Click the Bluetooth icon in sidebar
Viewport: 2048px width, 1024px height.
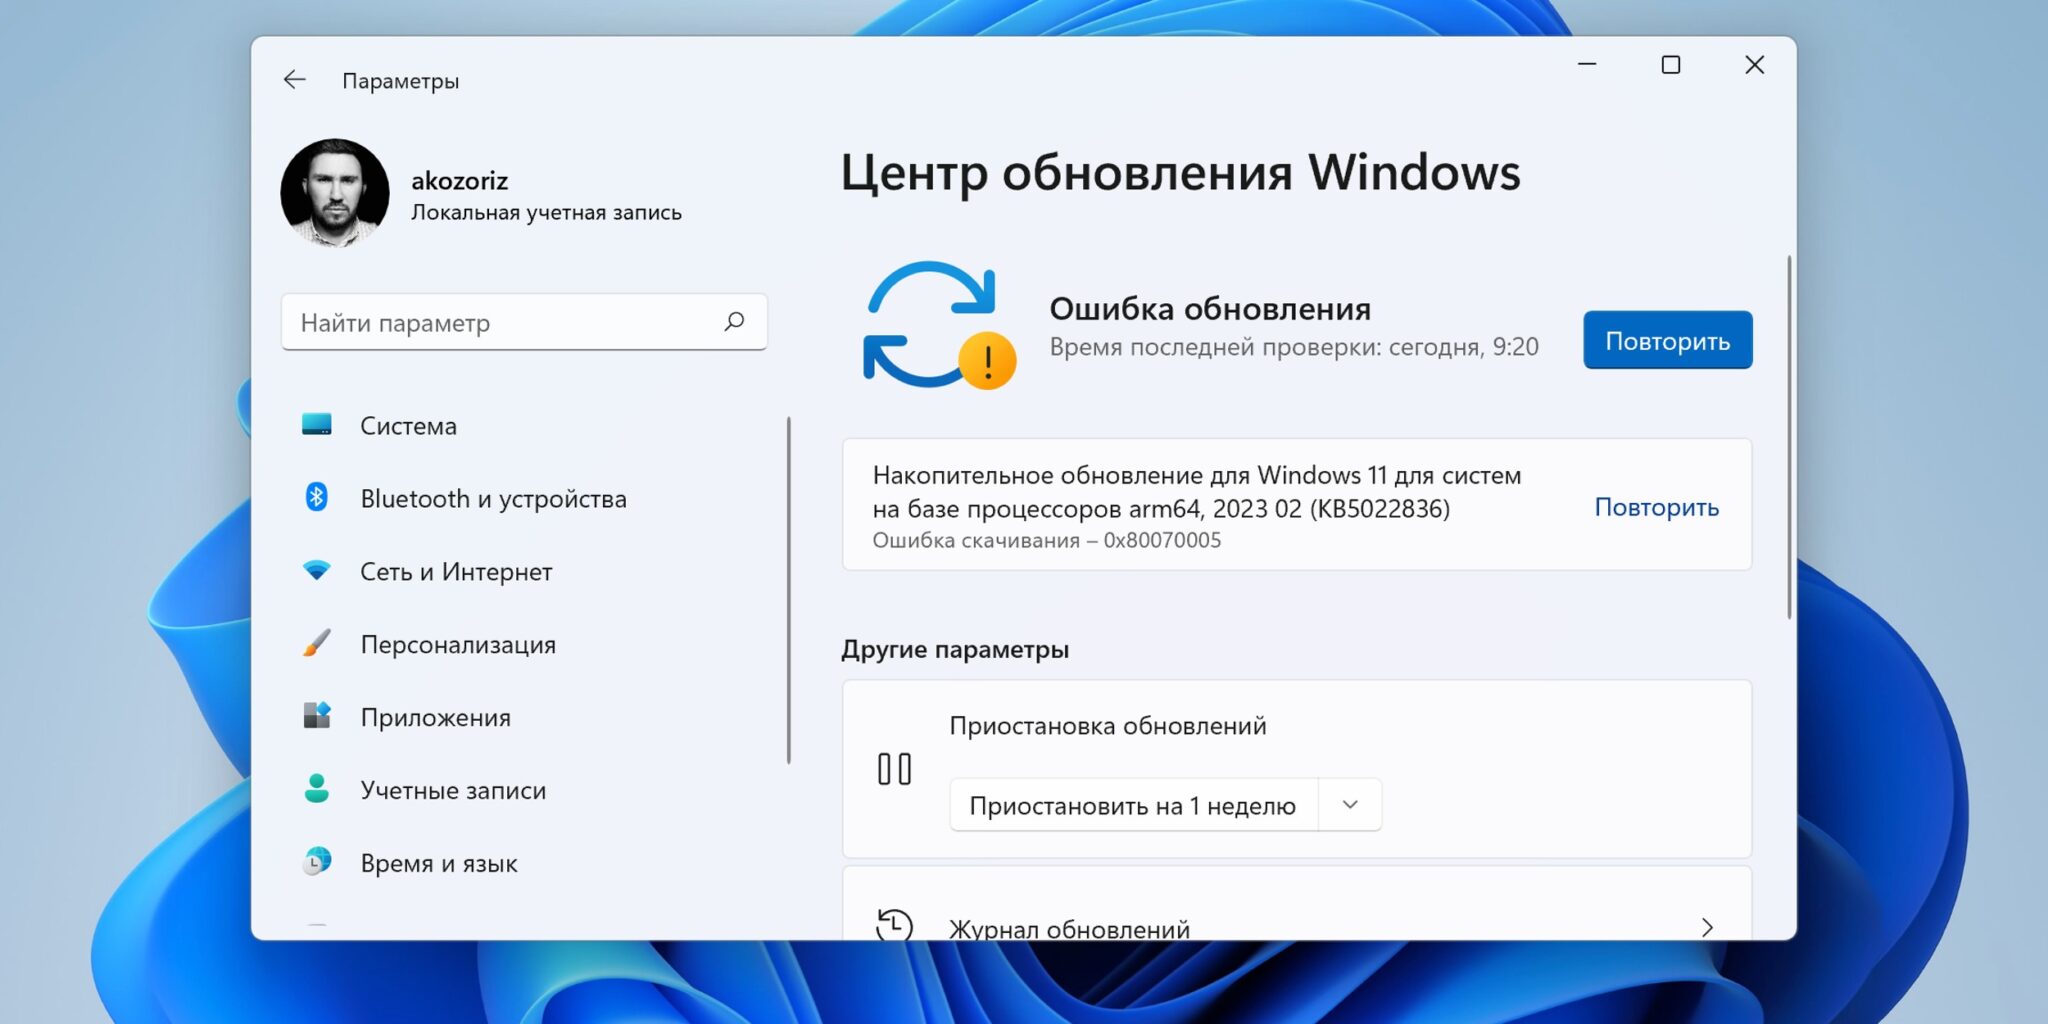point(317,497)
